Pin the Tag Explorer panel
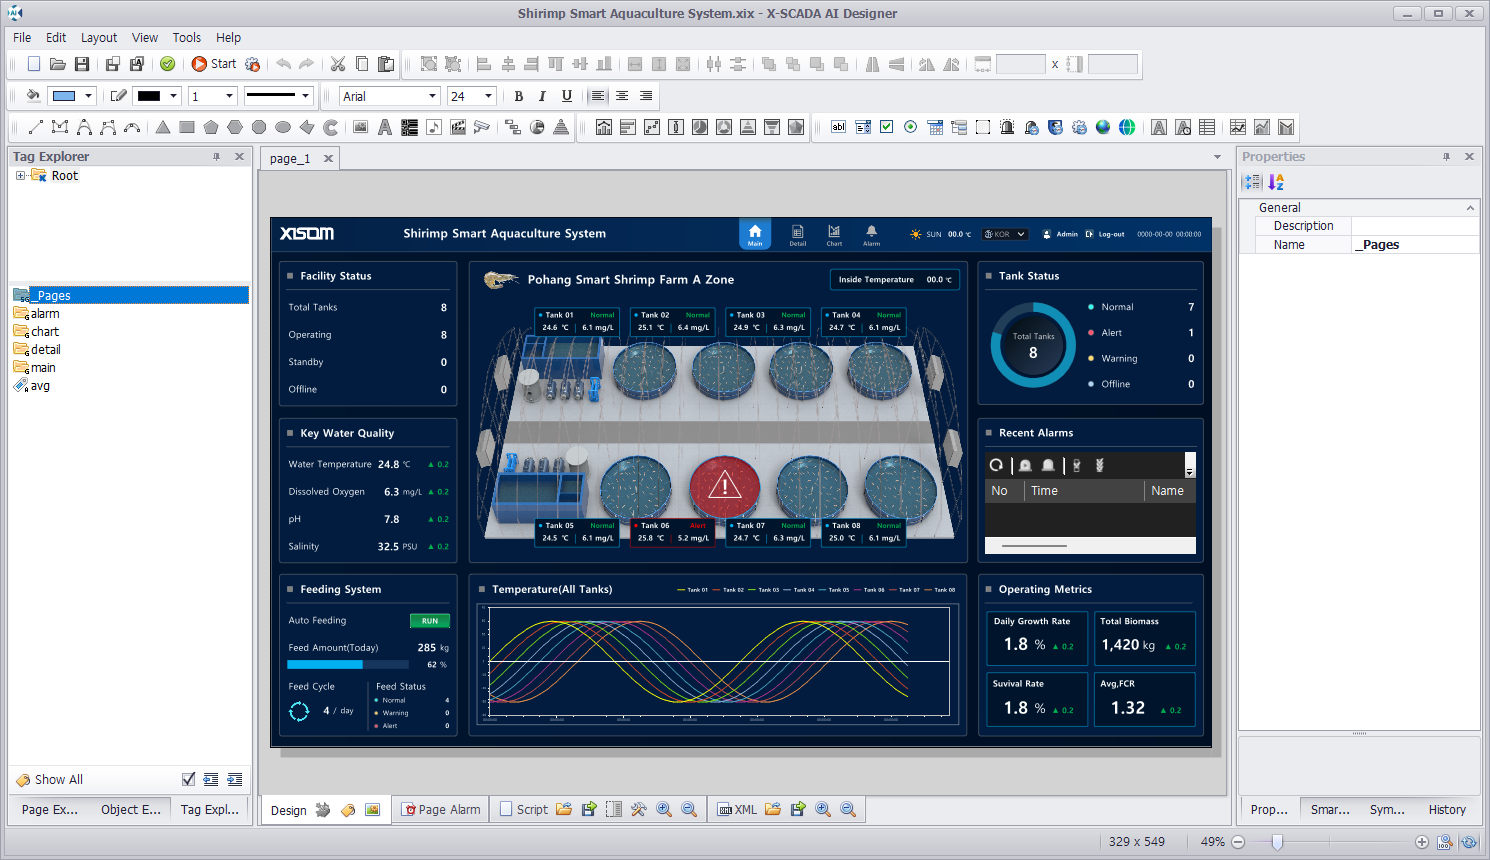Viewport: 1490px width, 860px height. point(216,157)
